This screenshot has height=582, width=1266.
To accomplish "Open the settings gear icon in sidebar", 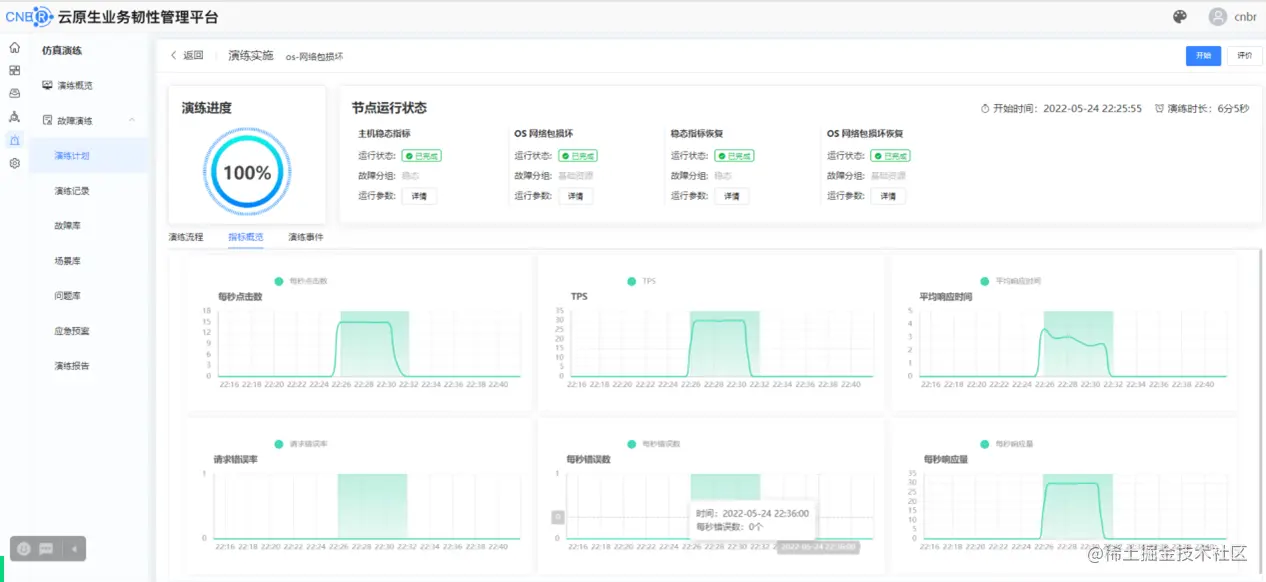I will (13, 164).
